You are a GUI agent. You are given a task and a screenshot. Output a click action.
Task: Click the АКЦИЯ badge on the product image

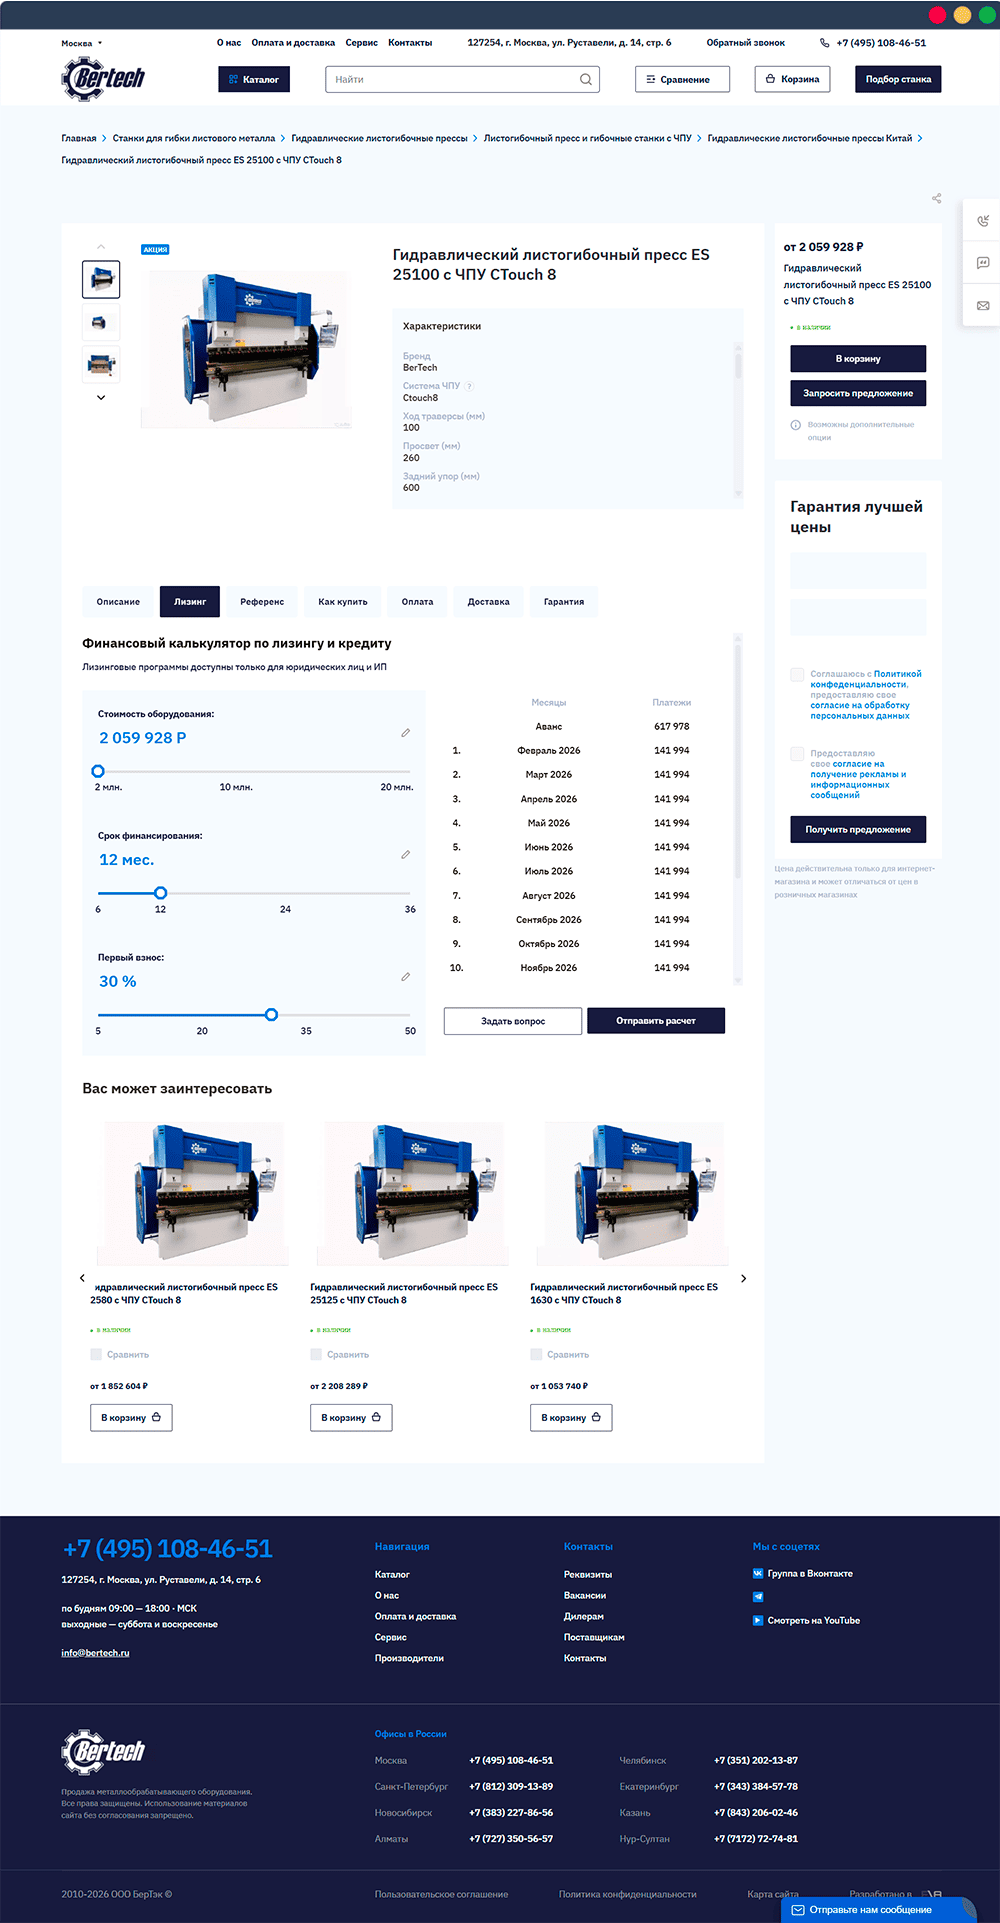pyautogui.click(x=155, y=249)
